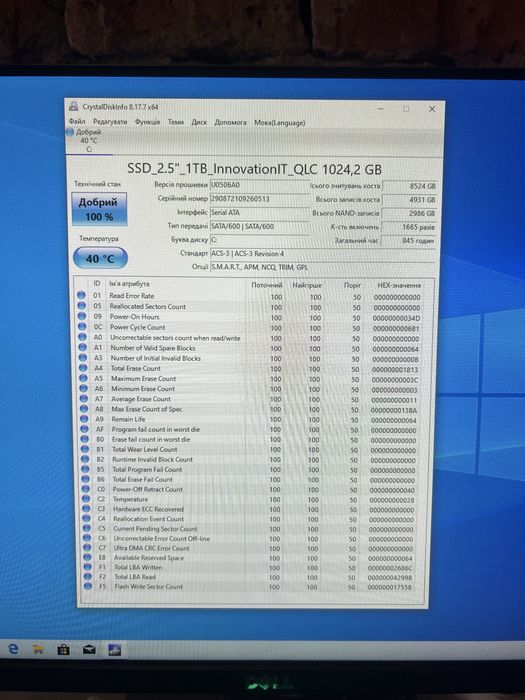
Task: Click the ACS-3 Revision 4 standard field
Action: [x=322, y=254]
